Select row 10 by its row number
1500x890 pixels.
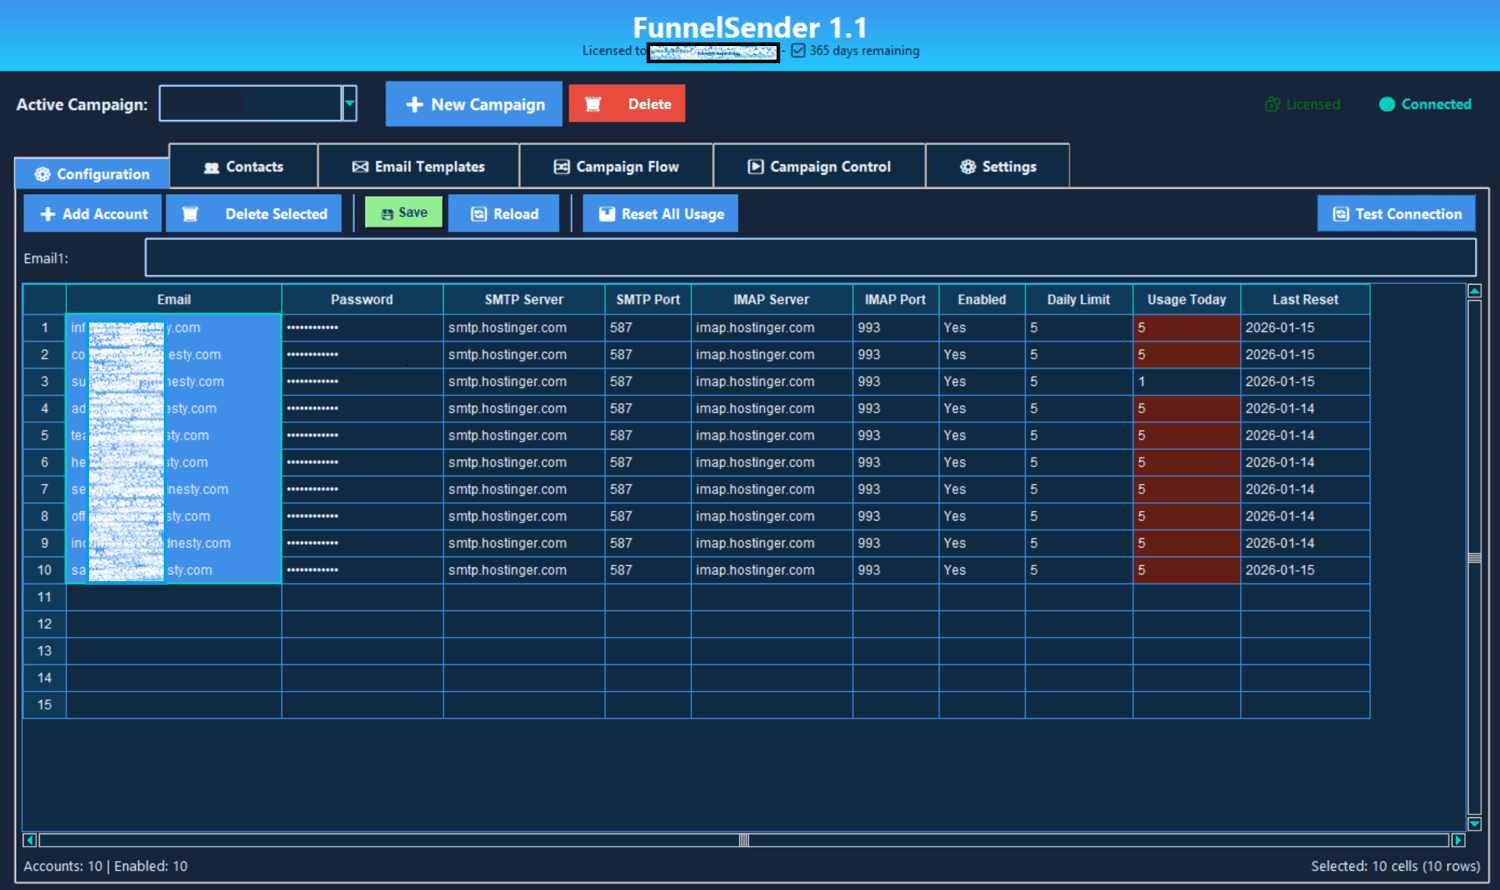[x=45, y=570]
